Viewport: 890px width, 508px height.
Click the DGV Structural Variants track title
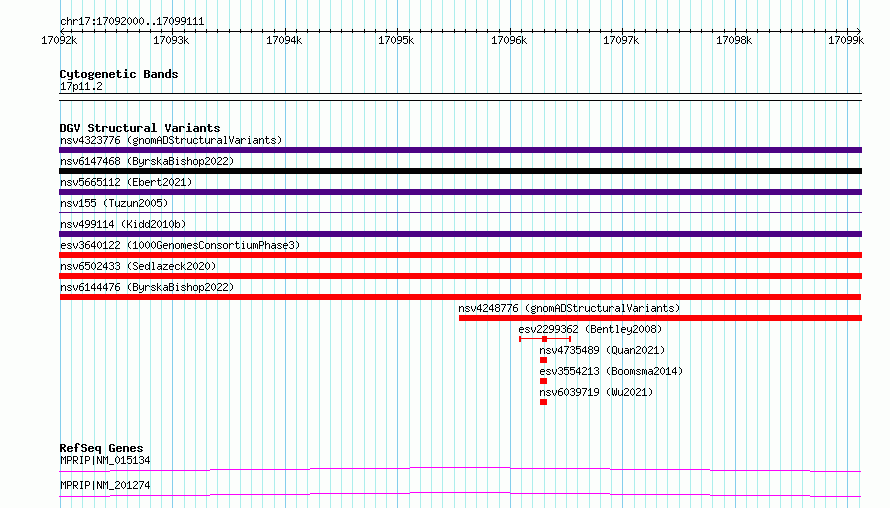coord(140,128)
